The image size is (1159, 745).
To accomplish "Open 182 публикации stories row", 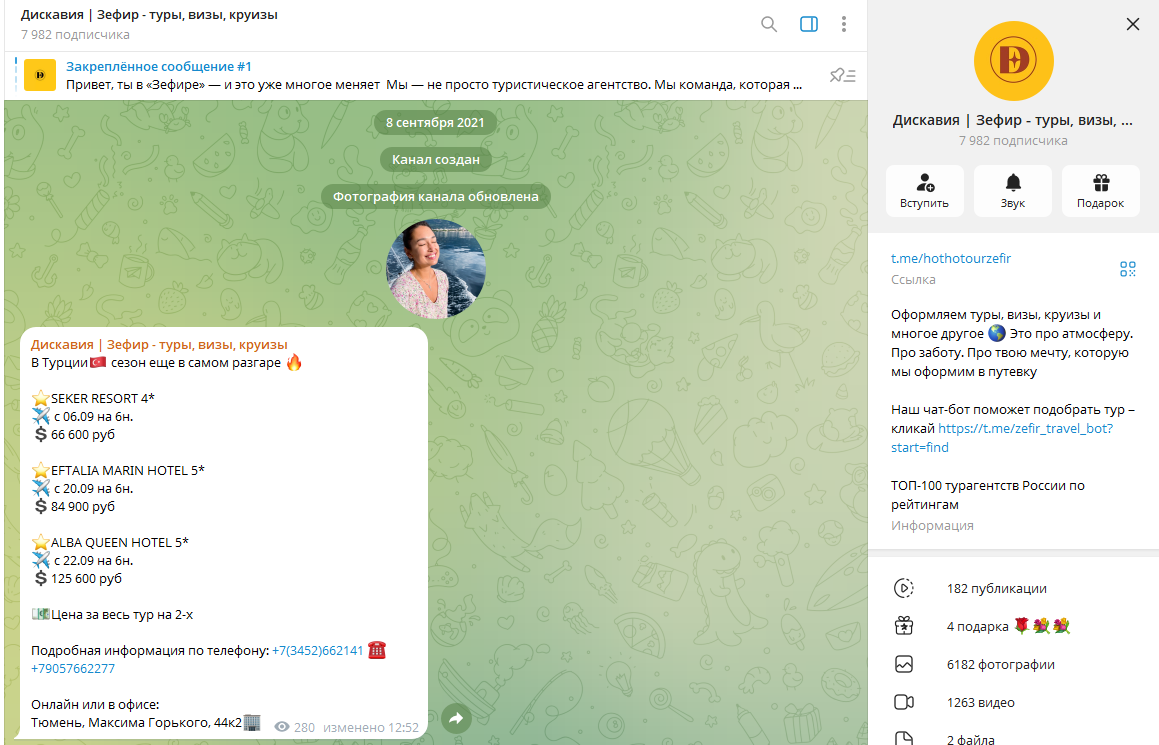I will 1013,588.
